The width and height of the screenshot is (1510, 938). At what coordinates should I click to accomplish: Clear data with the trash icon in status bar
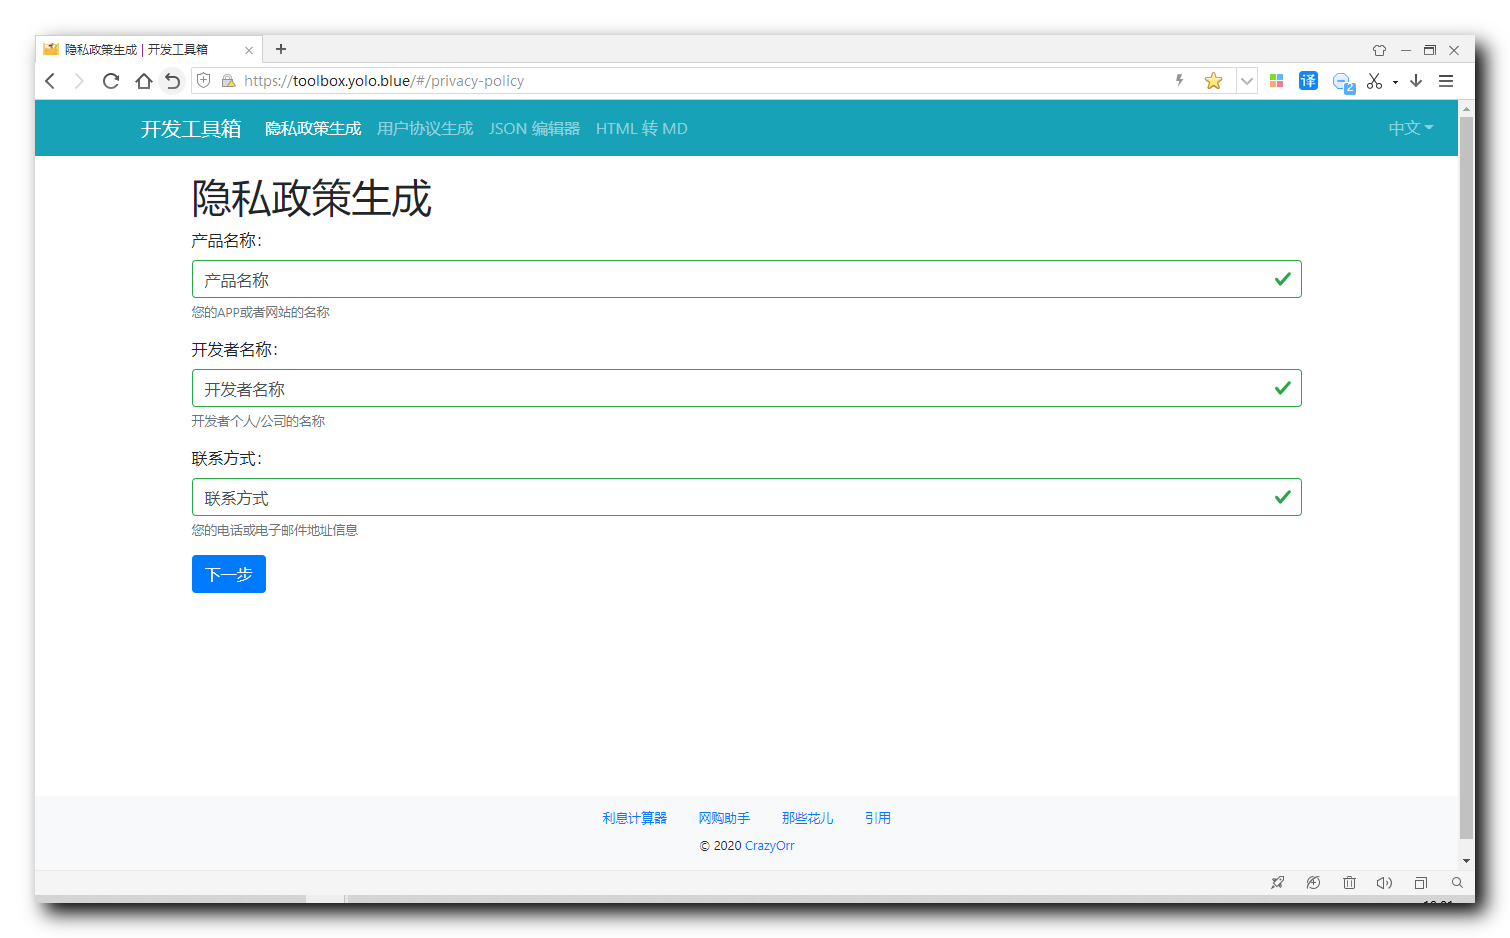[1350, 883]
